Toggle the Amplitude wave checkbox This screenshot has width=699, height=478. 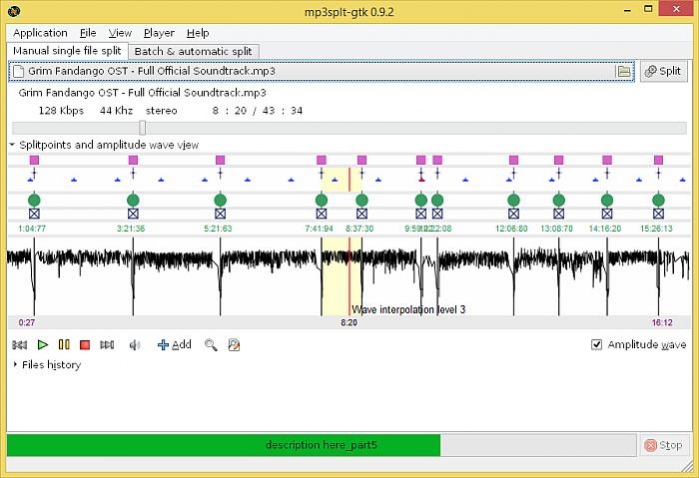pos(596,345)
